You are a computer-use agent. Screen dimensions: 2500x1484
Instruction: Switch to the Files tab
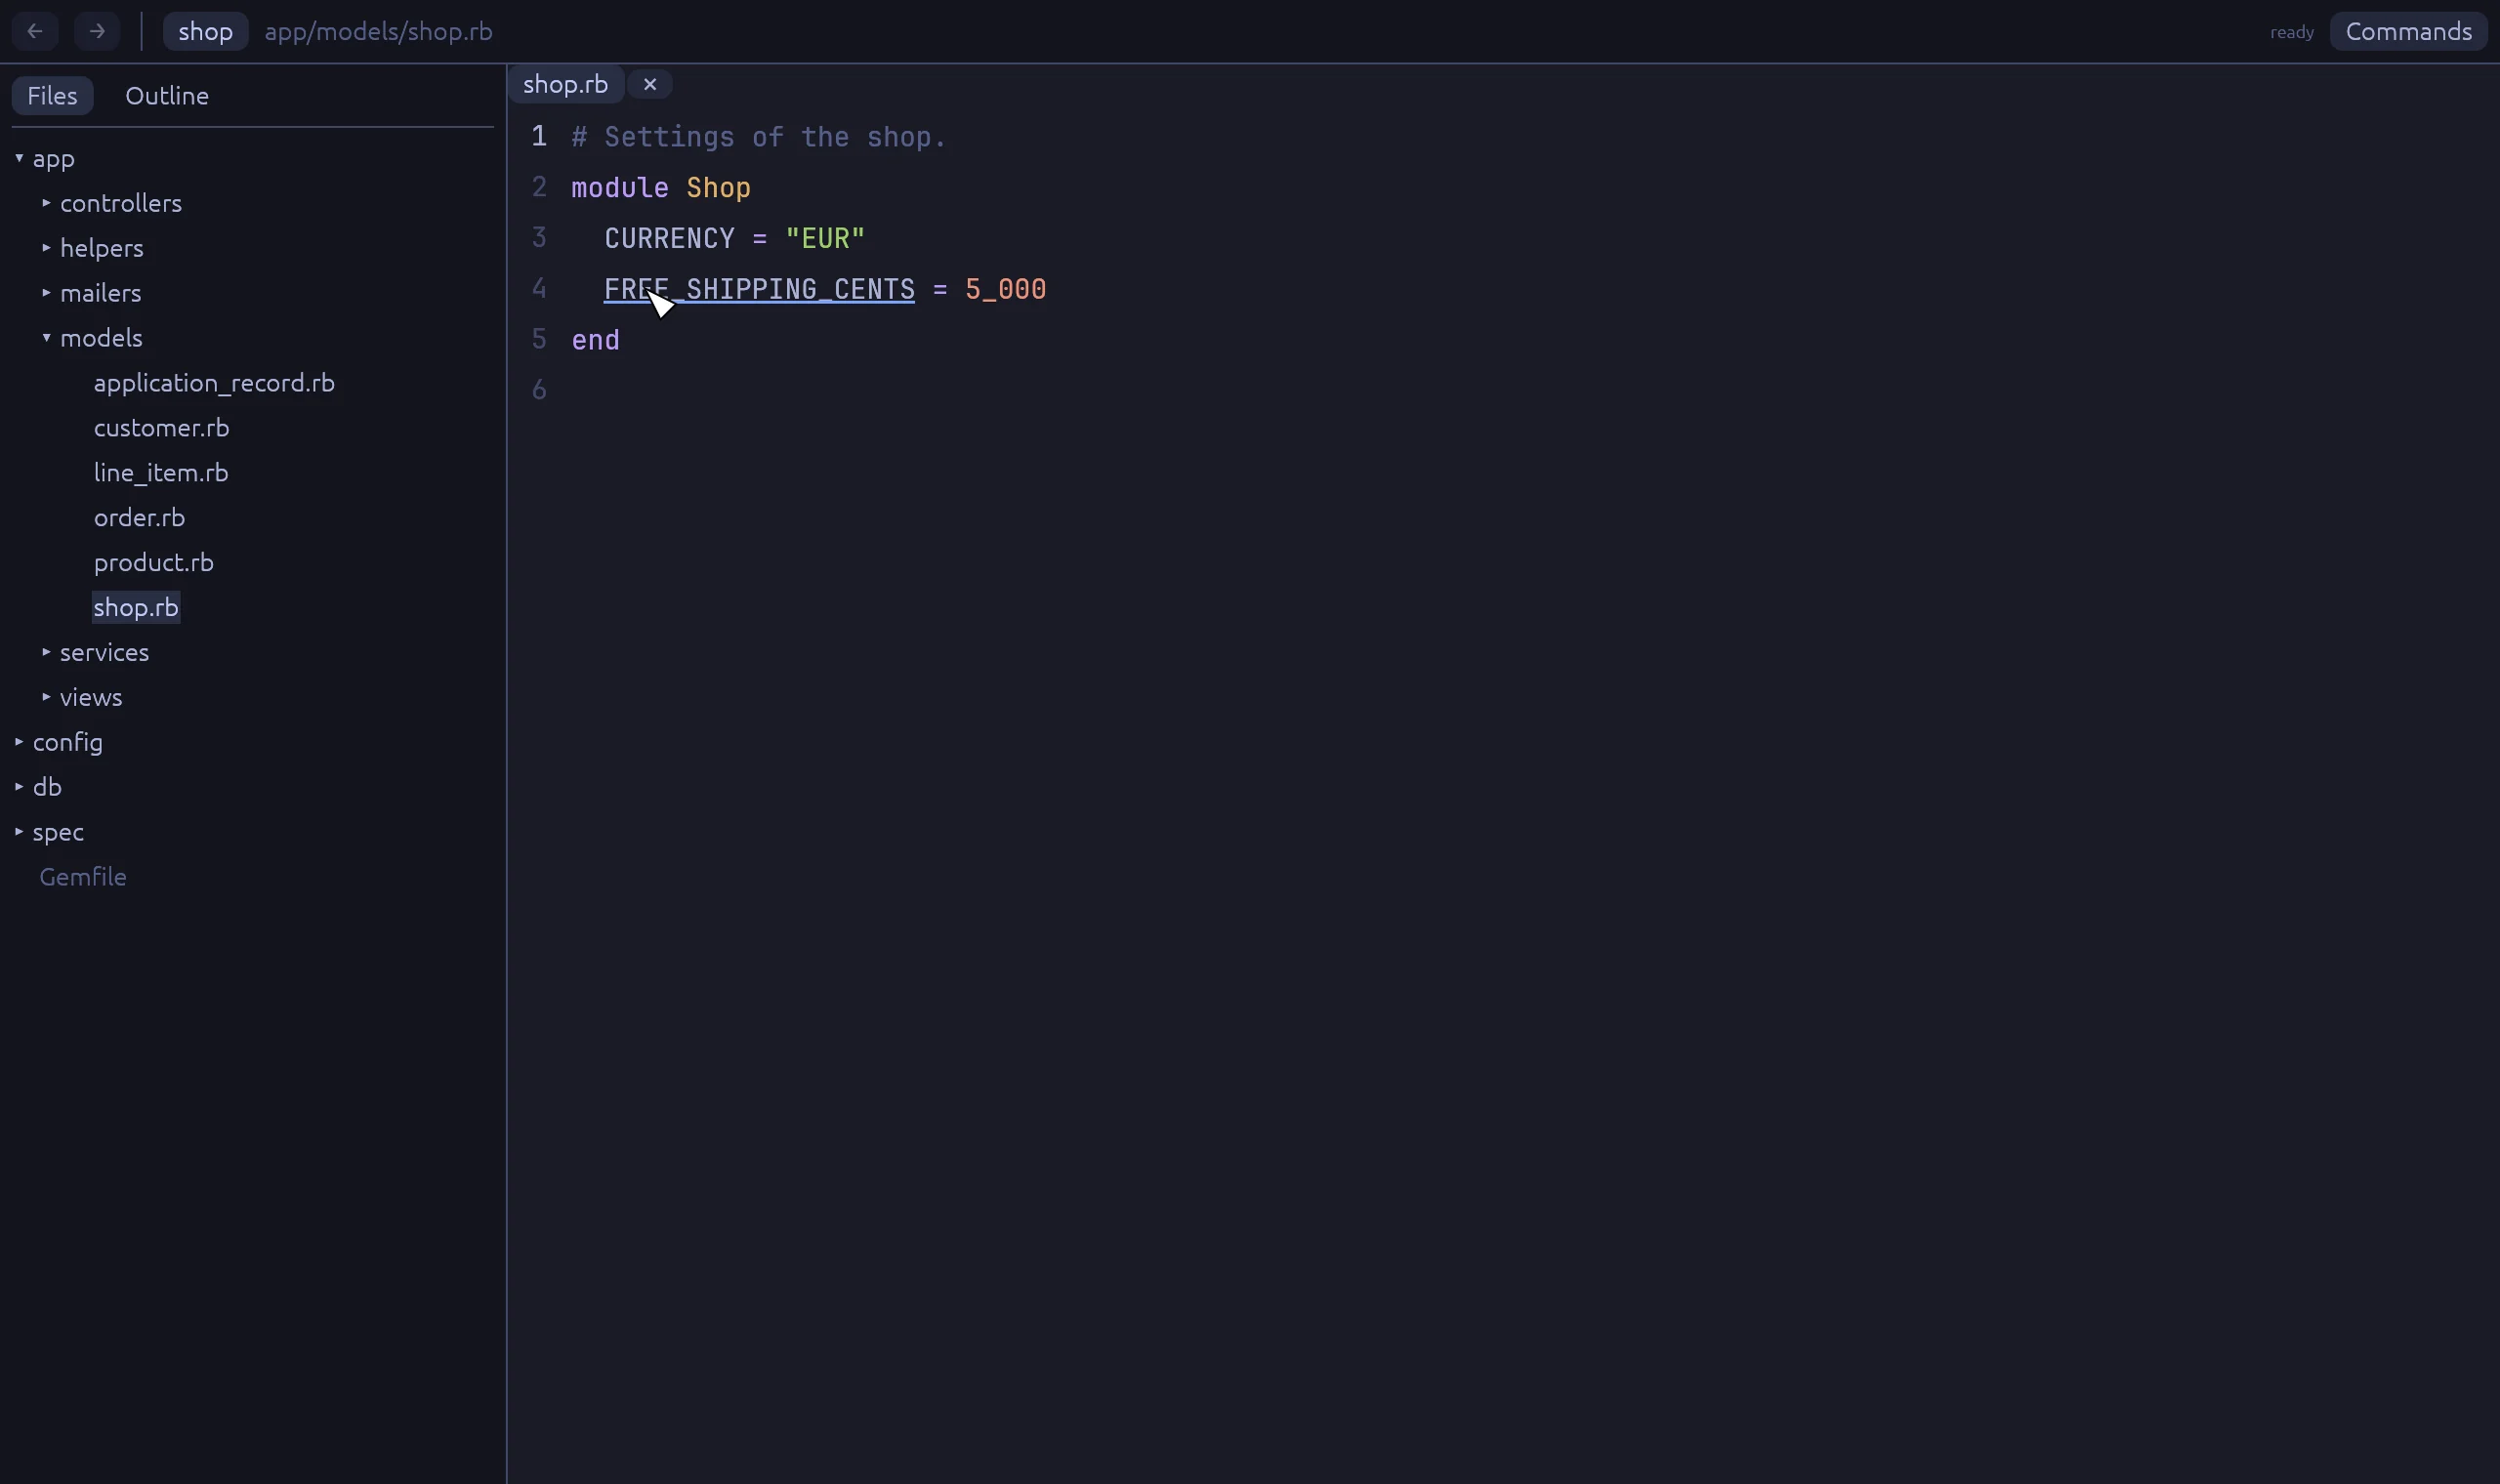[52, 96]
